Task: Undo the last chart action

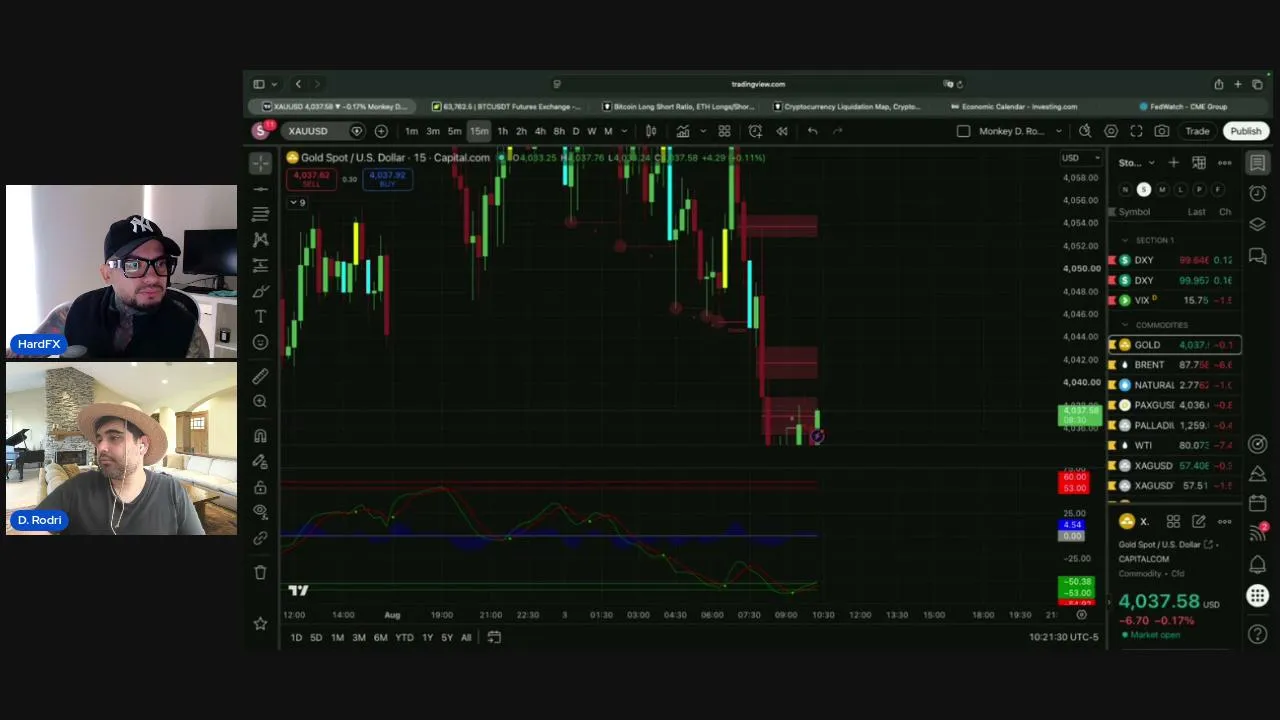Action: tap(812, 131)
